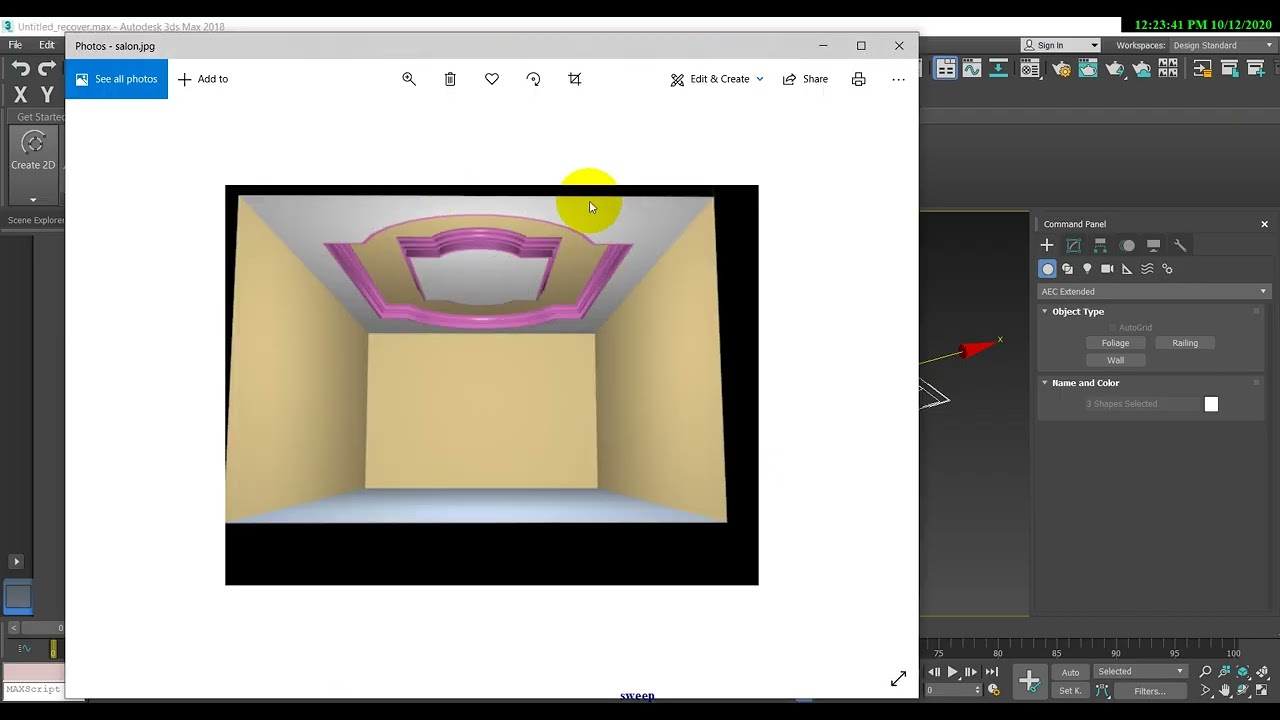The image size is (1280, 720).
Task: Click See all photos button
Action: 117,79
